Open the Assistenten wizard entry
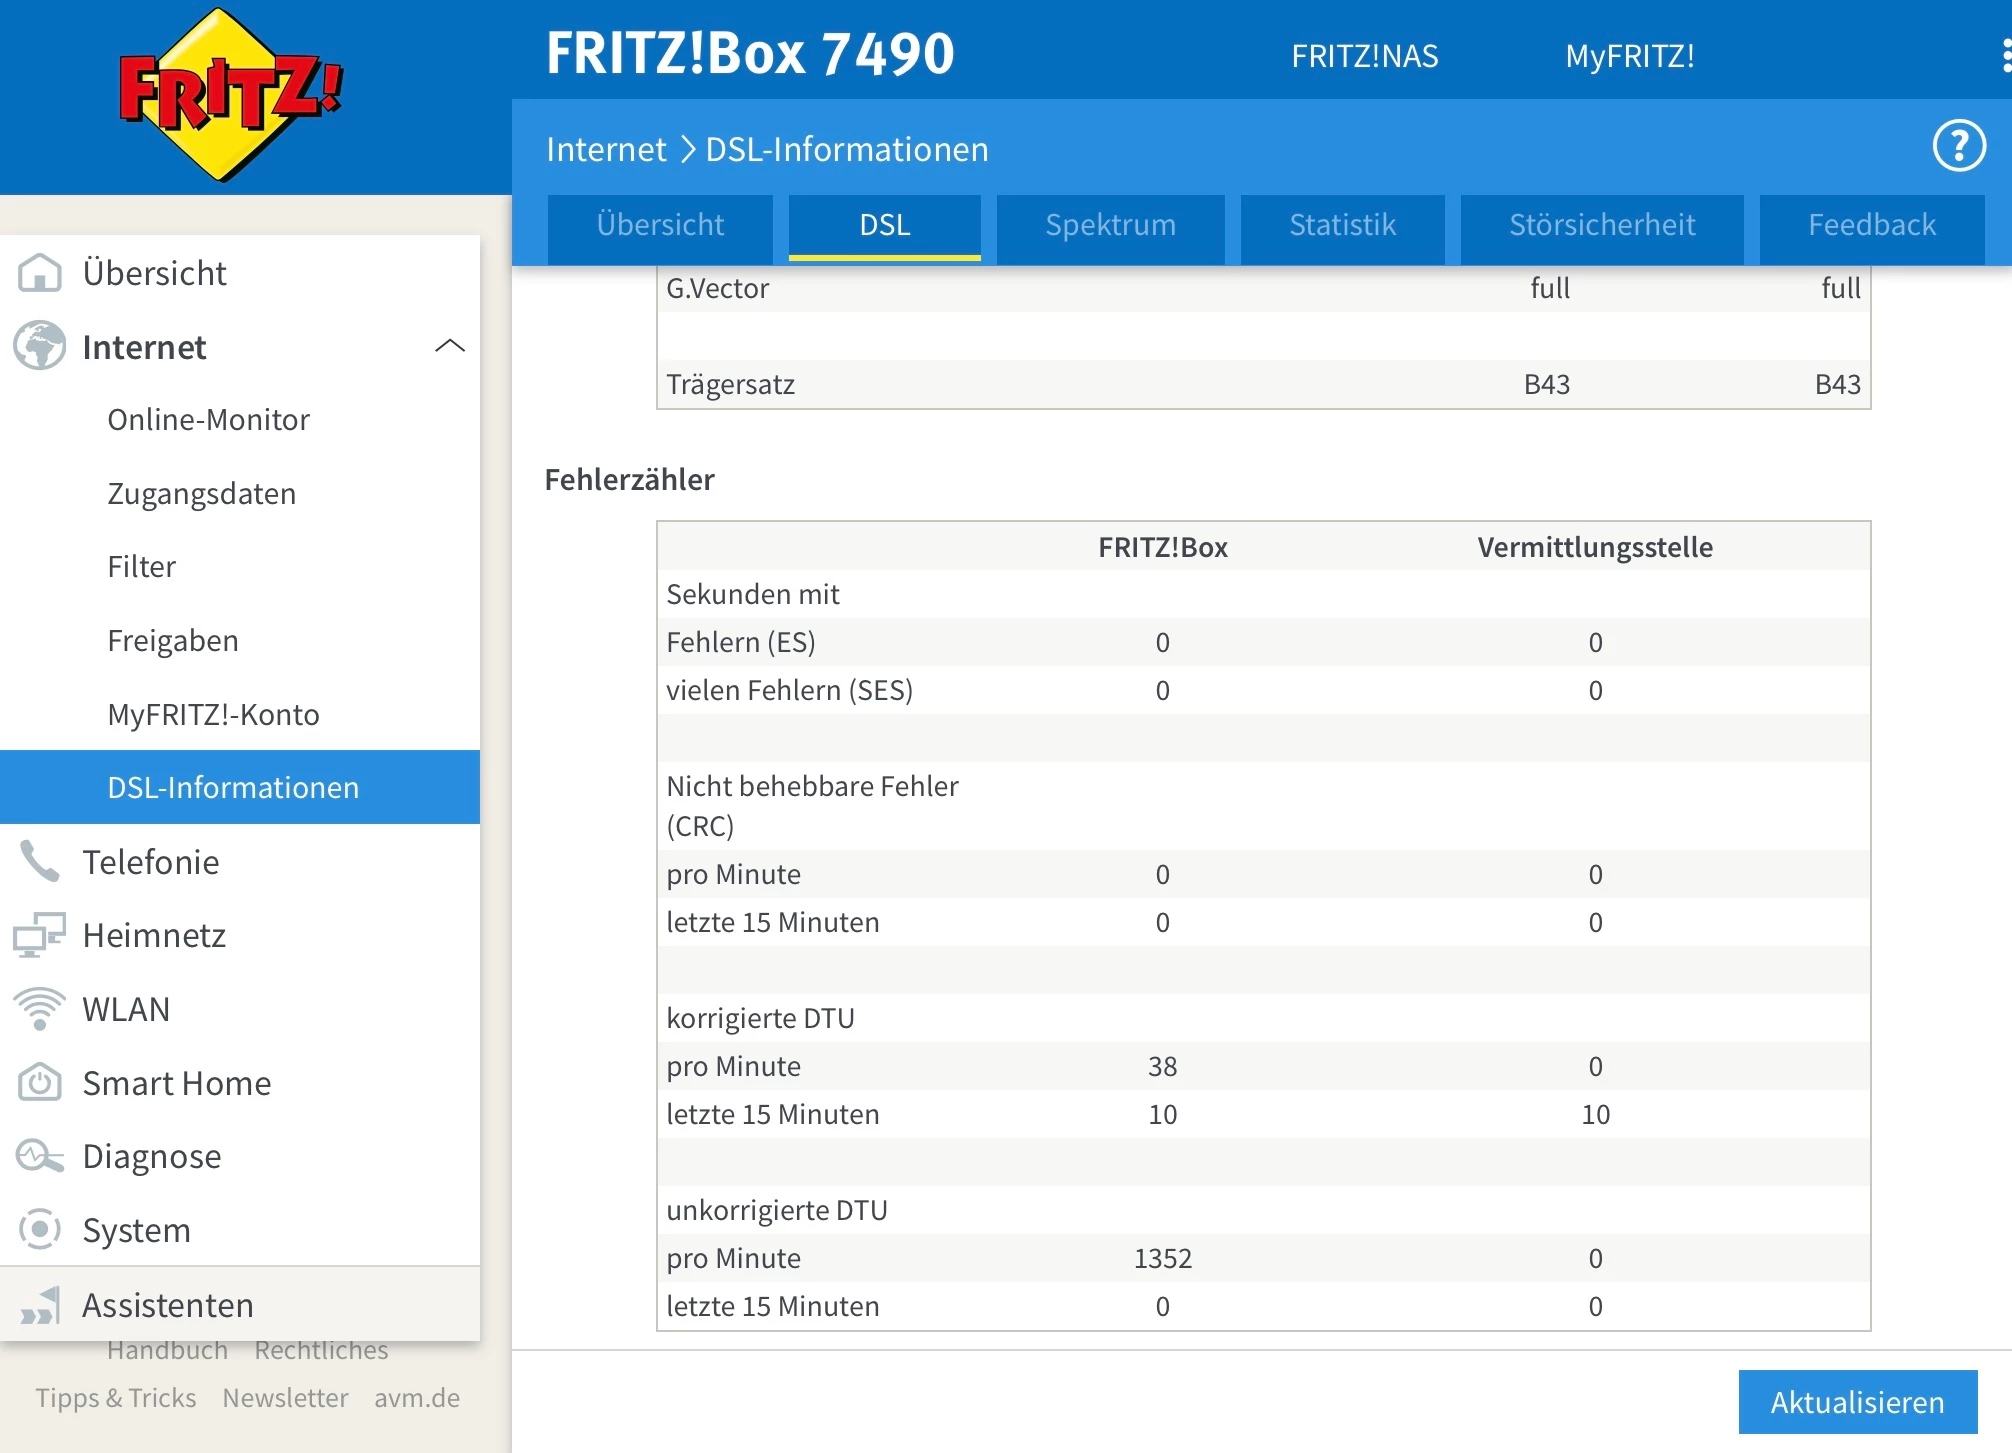The height and width of the screenshot is (1453, 2012). [x=168, y=1305]
